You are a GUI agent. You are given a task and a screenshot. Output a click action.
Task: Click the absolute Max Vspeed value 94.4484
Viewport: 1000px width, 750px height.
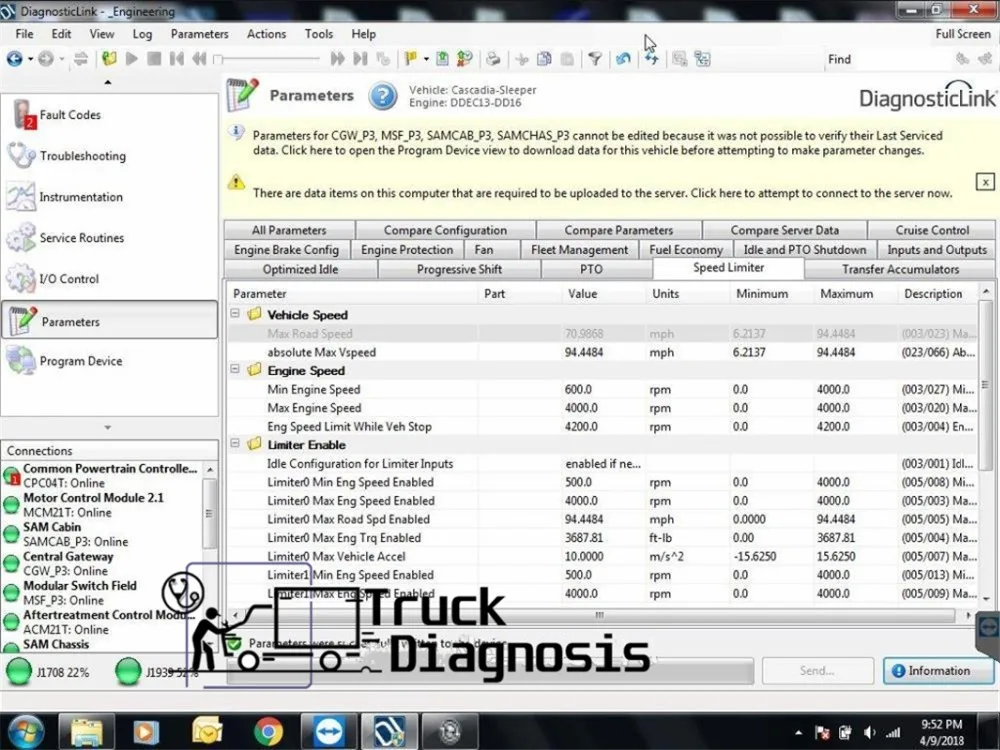click(x=584, y=352)
